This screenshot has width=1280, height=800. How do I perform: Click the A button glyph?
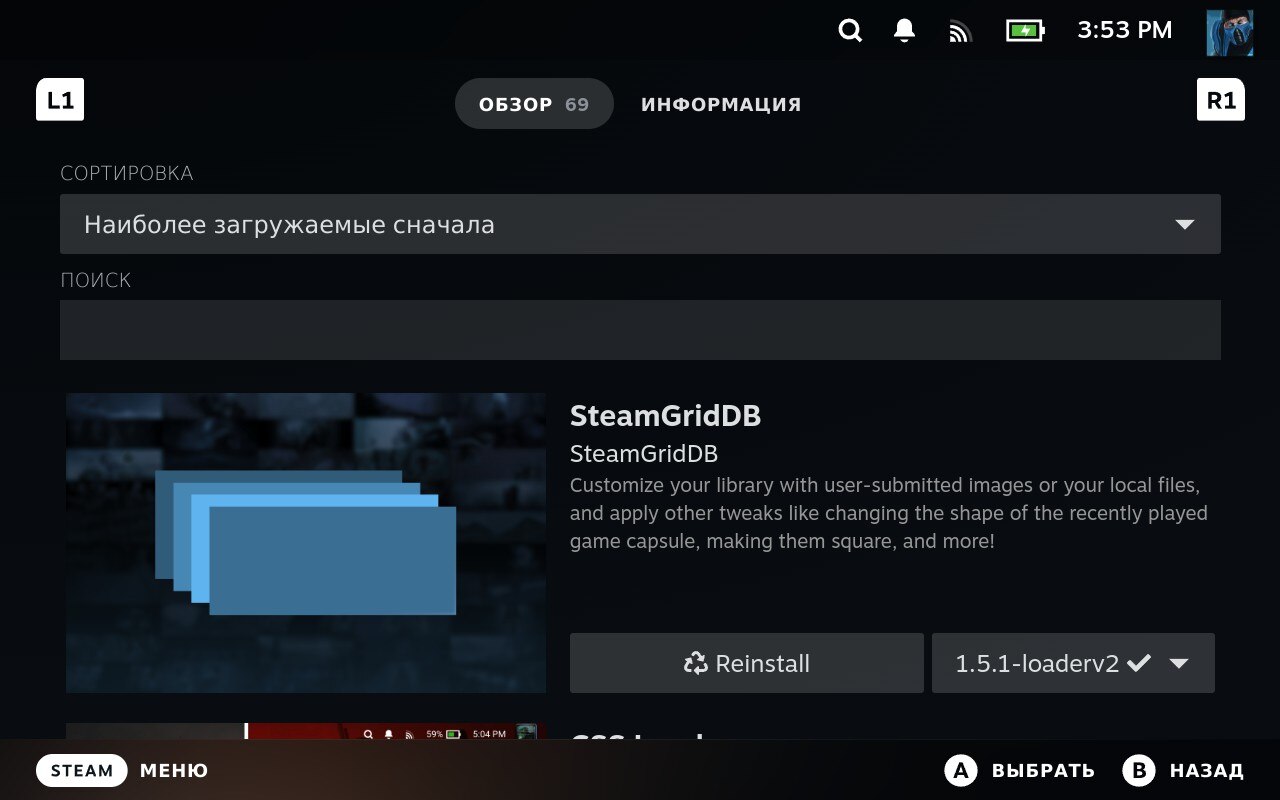click(961, 770)
